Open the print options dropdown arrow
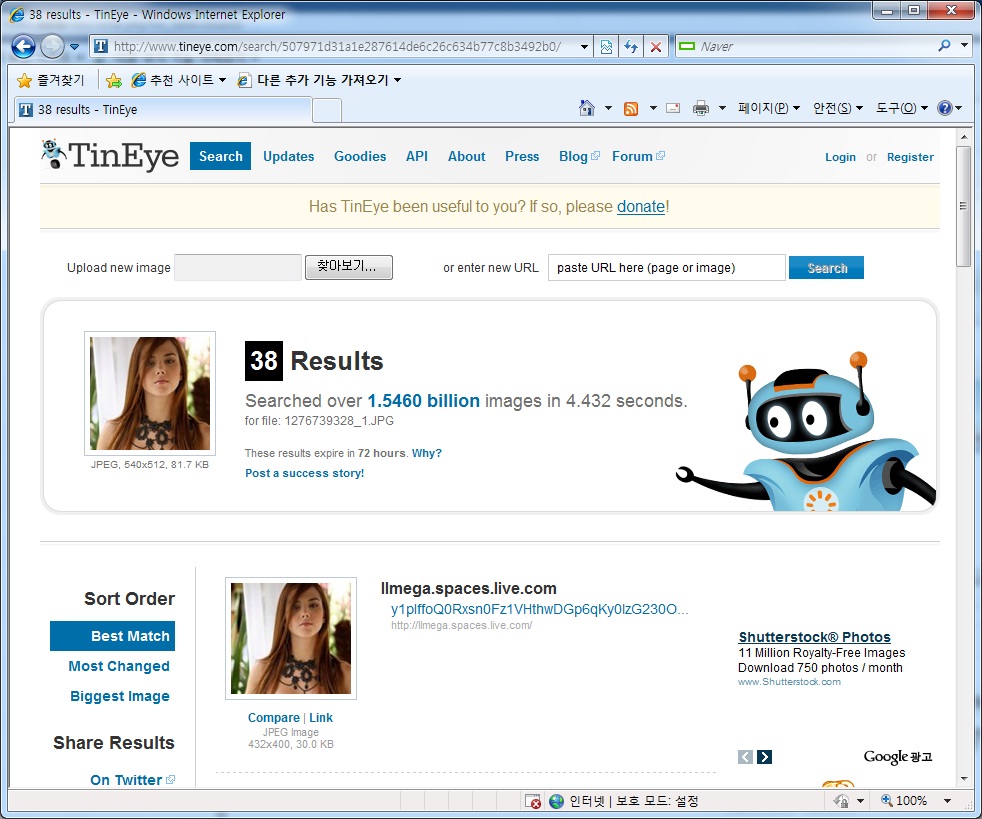Screen dimensions: 982x819 point(722,108)
